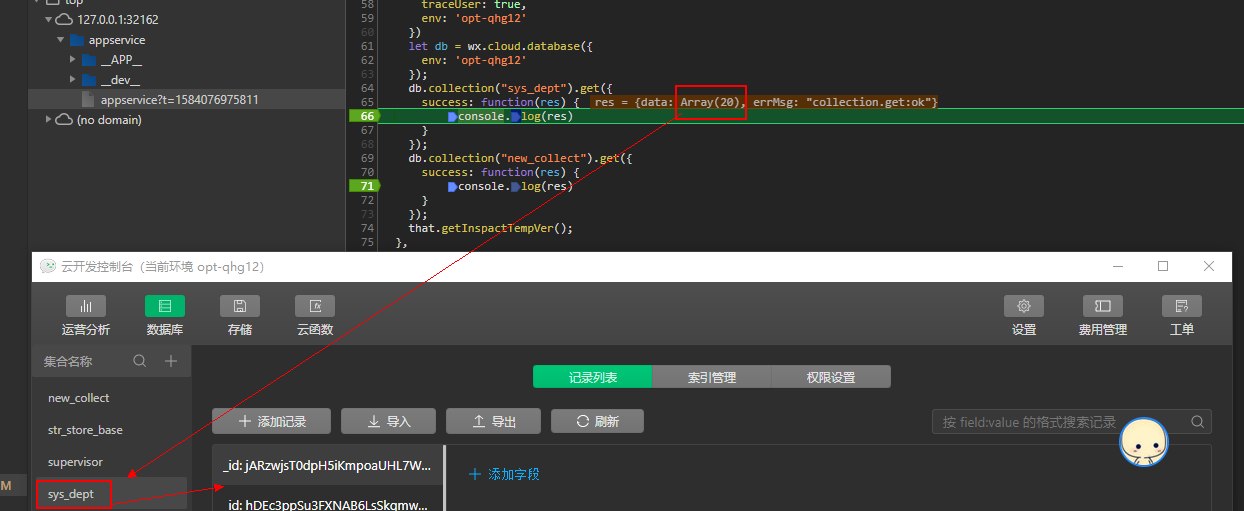Viewport: 1244px width, 511px height.
Task: Click 导入 import button
Action: 388,421
